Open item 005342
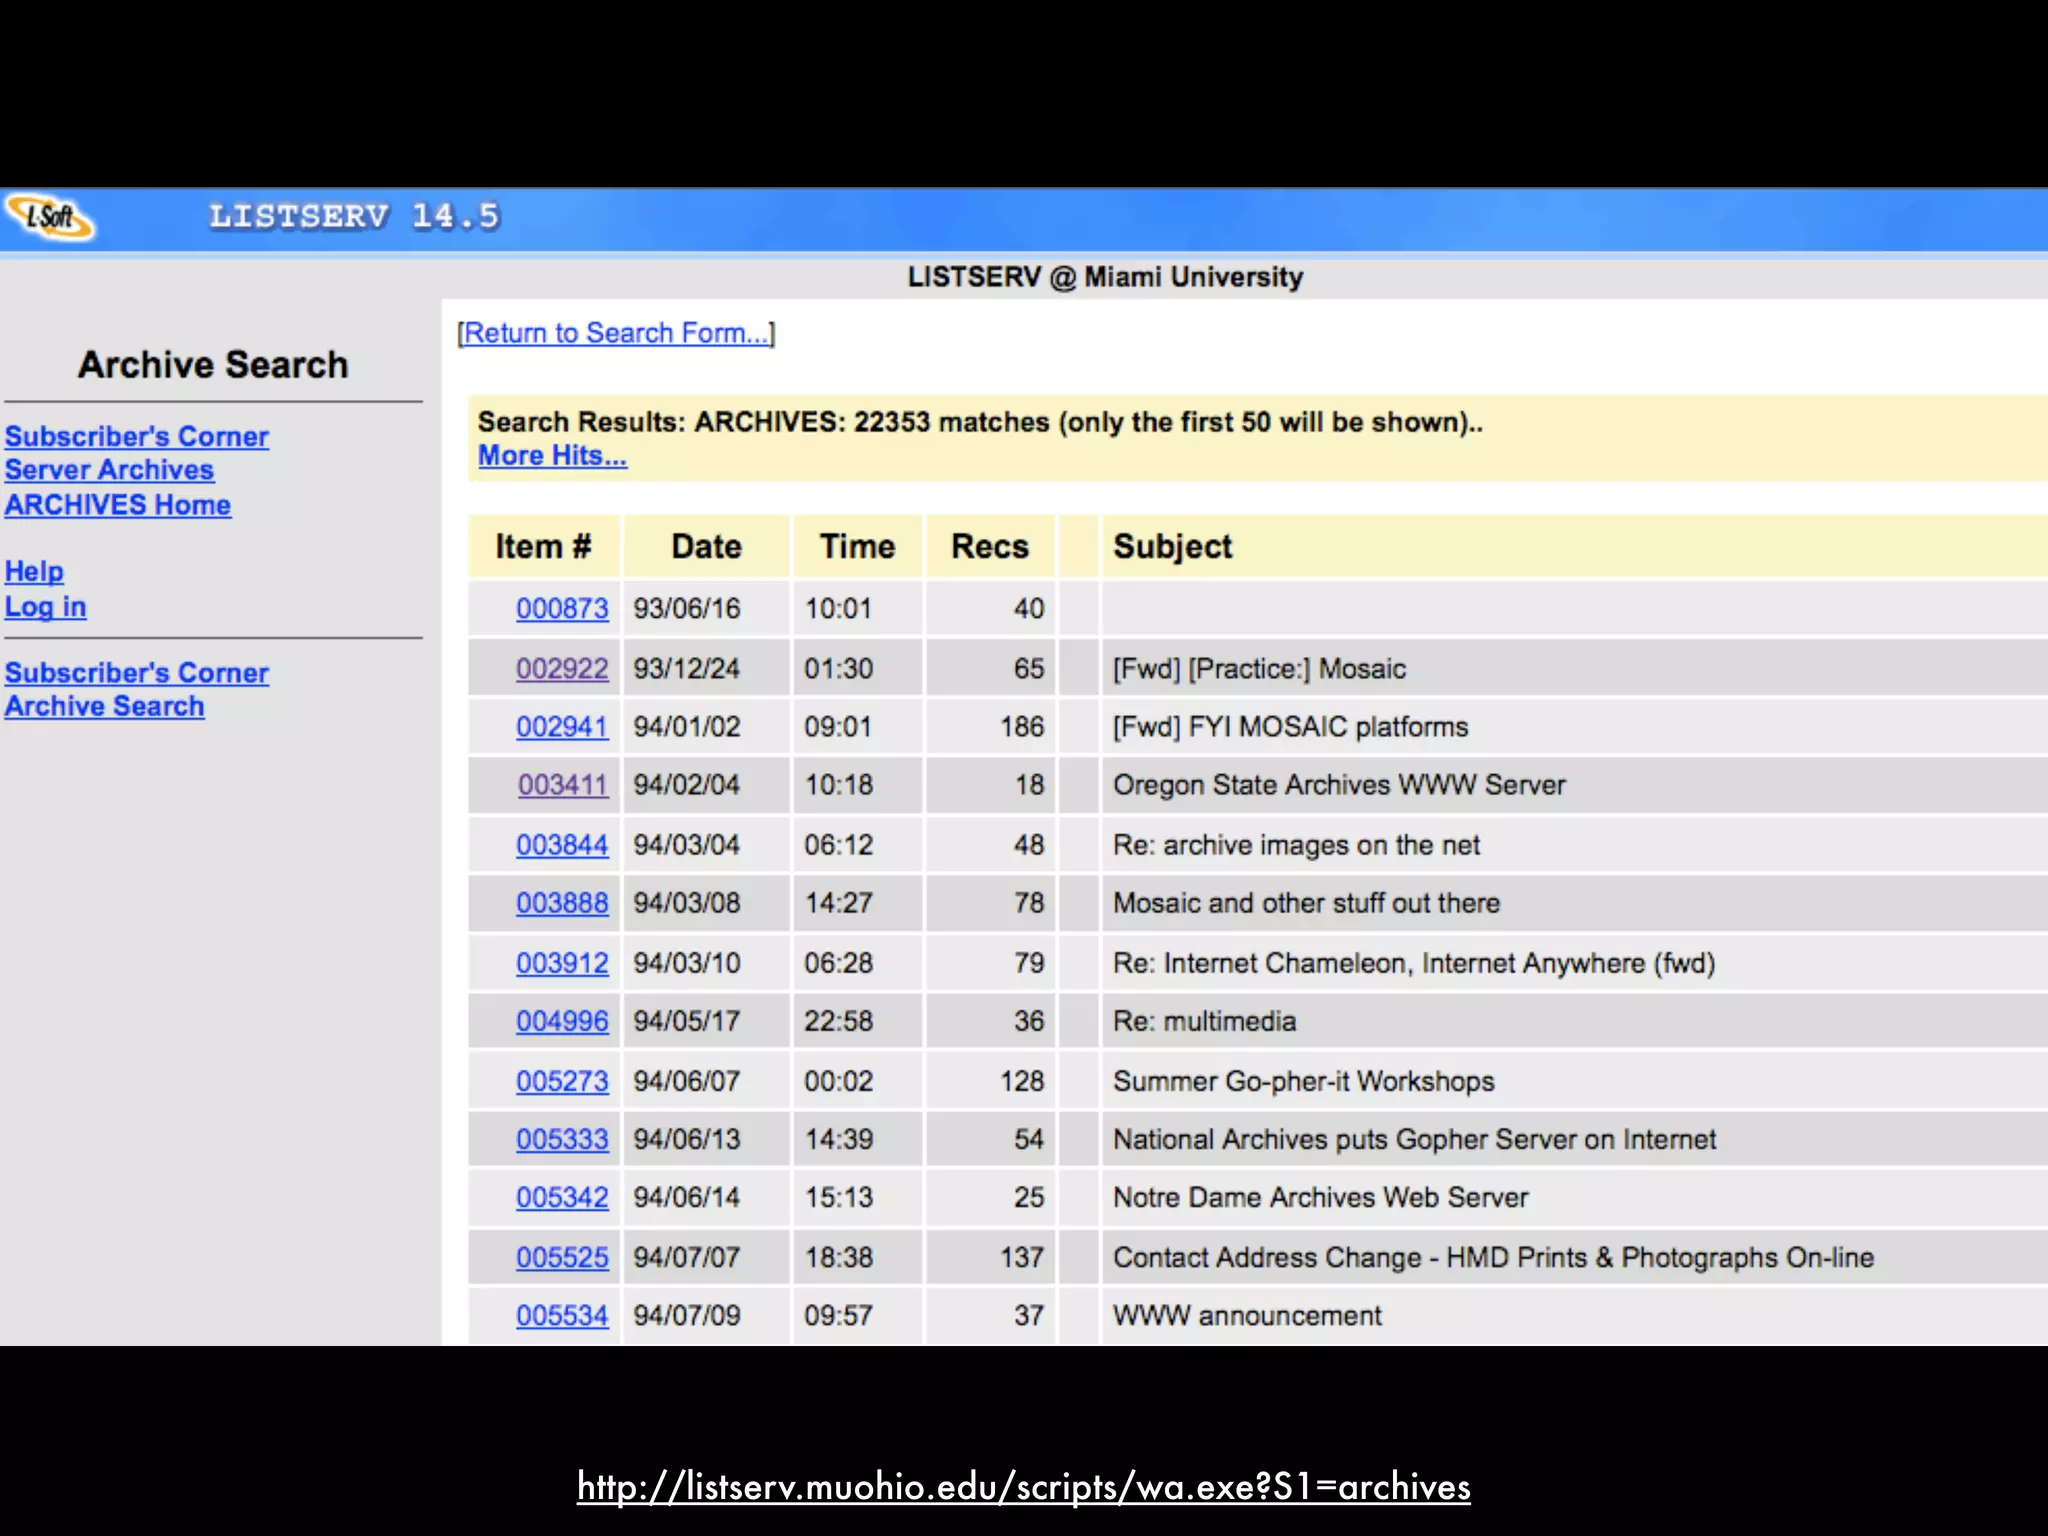Screen dimensions: 2048x1536 pos(562,1197)
